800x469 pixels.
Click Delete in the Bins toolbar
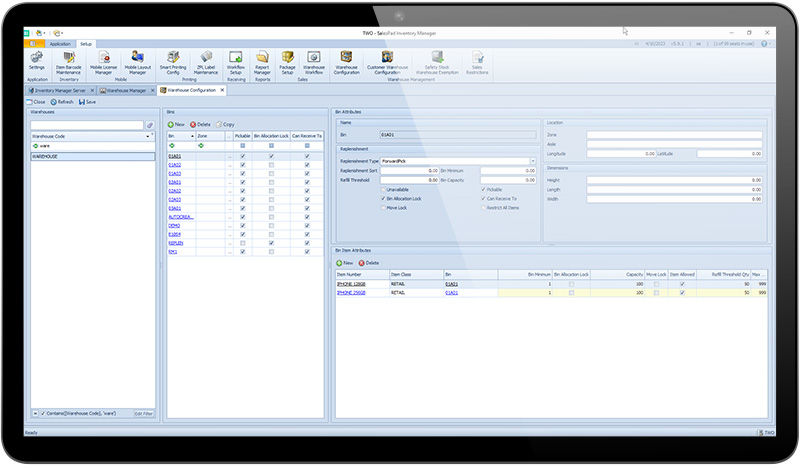(x=200, y=125)
